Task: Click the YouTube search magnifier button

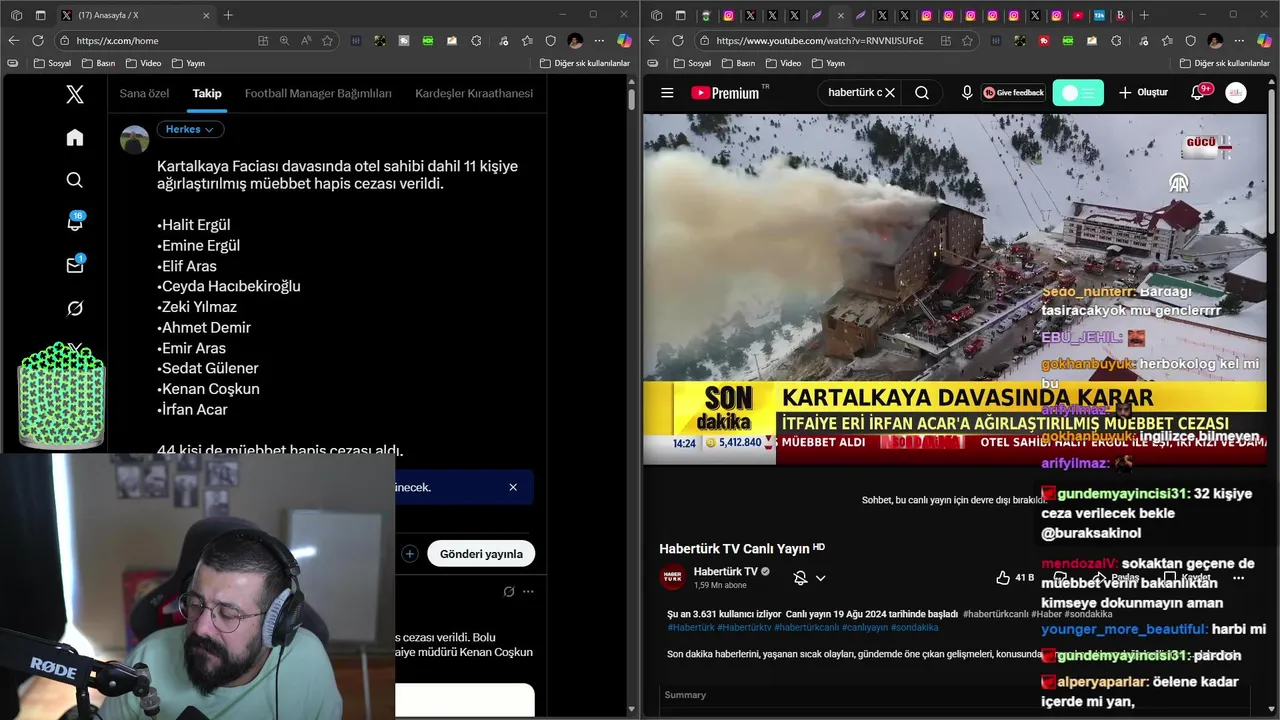Action: coord(922,93)
